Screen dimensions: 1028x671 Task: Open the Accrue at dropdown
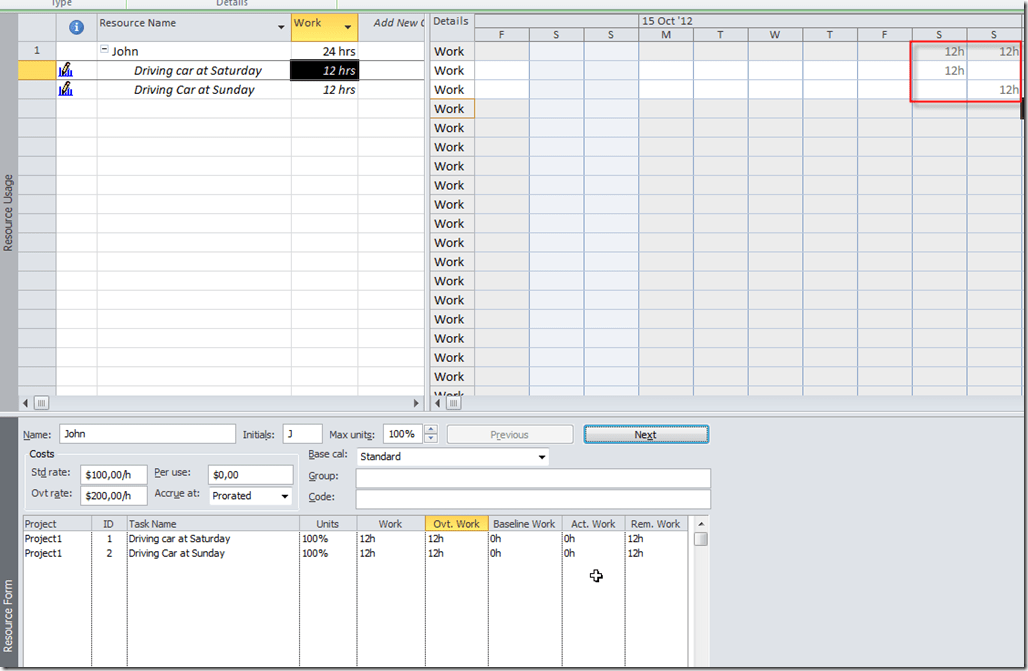point(285,496)
